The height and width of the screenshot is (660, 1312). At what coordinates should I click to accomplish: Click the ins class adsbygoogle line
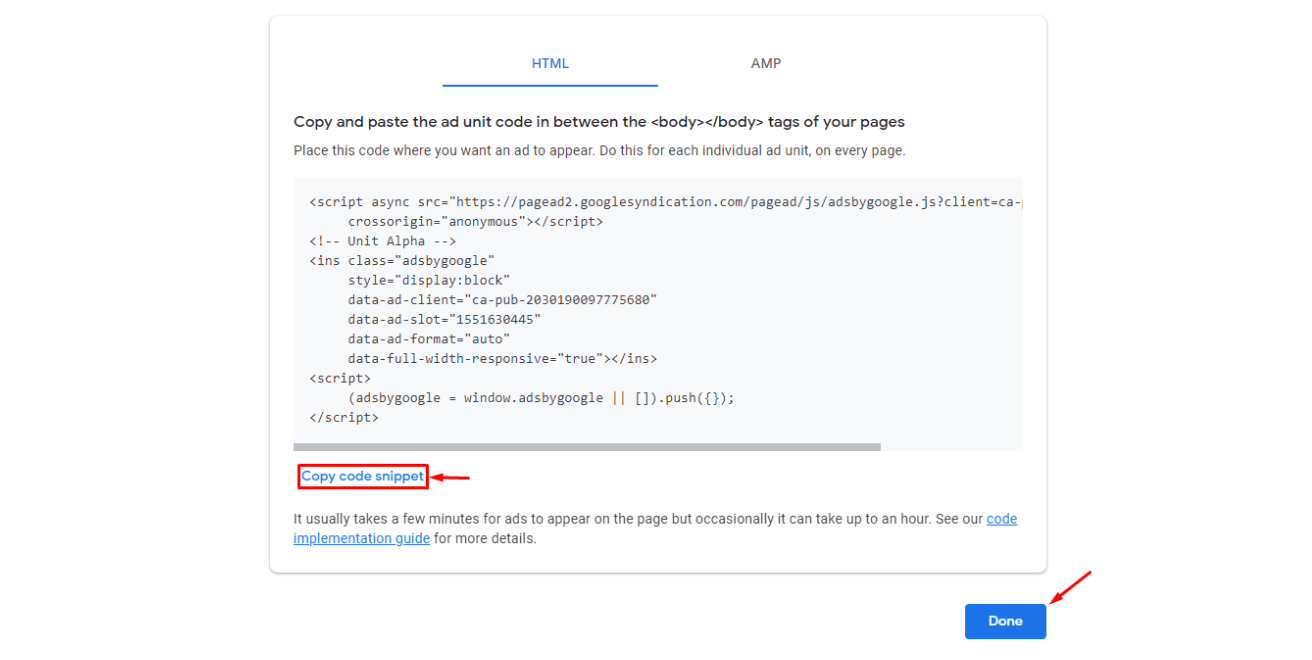click(x=400, y=260)
